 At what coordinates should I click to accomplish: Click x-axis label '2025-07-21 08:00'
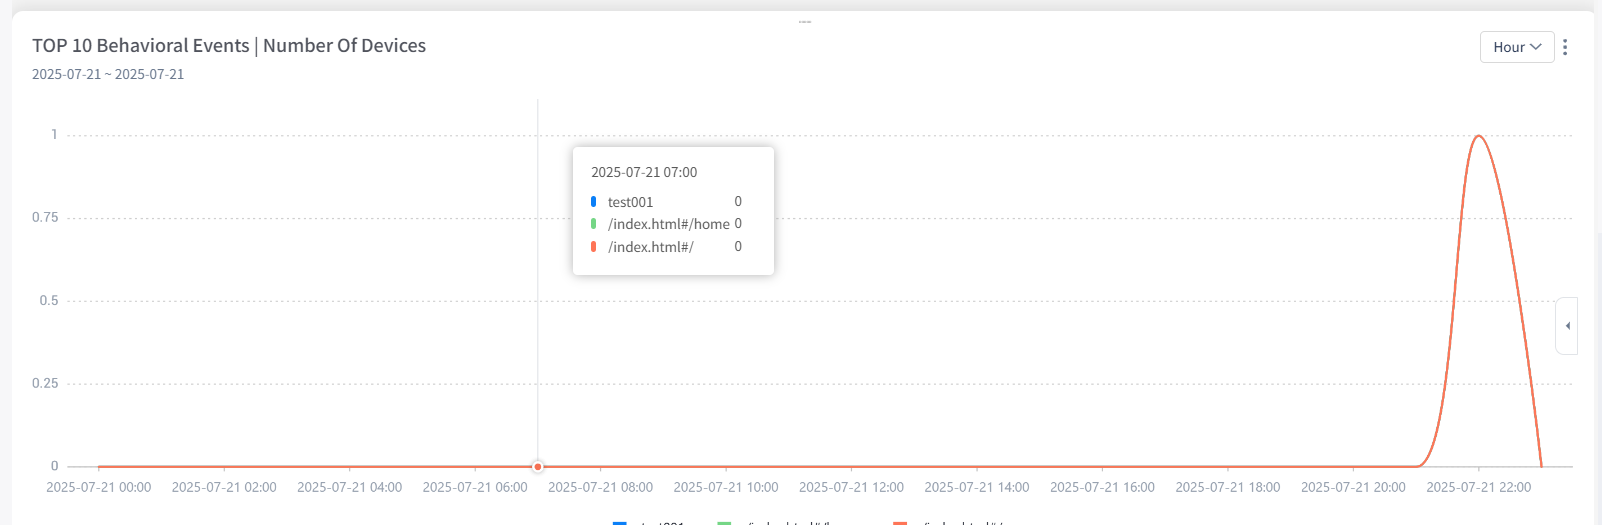tap(601, 487)
